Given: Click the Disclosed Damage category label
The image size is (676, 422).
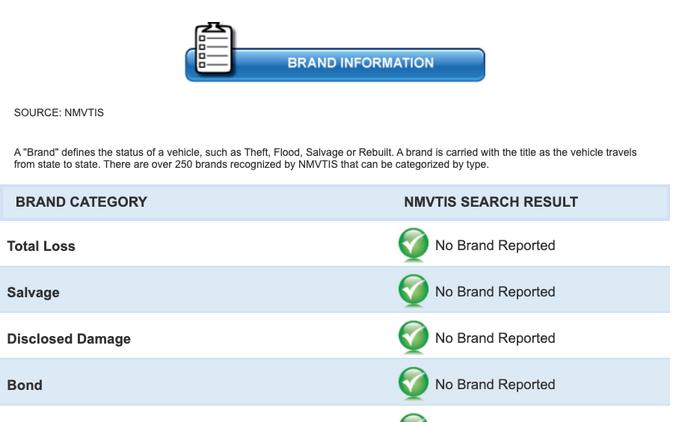Looking at the screenshot, I should (x=69, y=339).
